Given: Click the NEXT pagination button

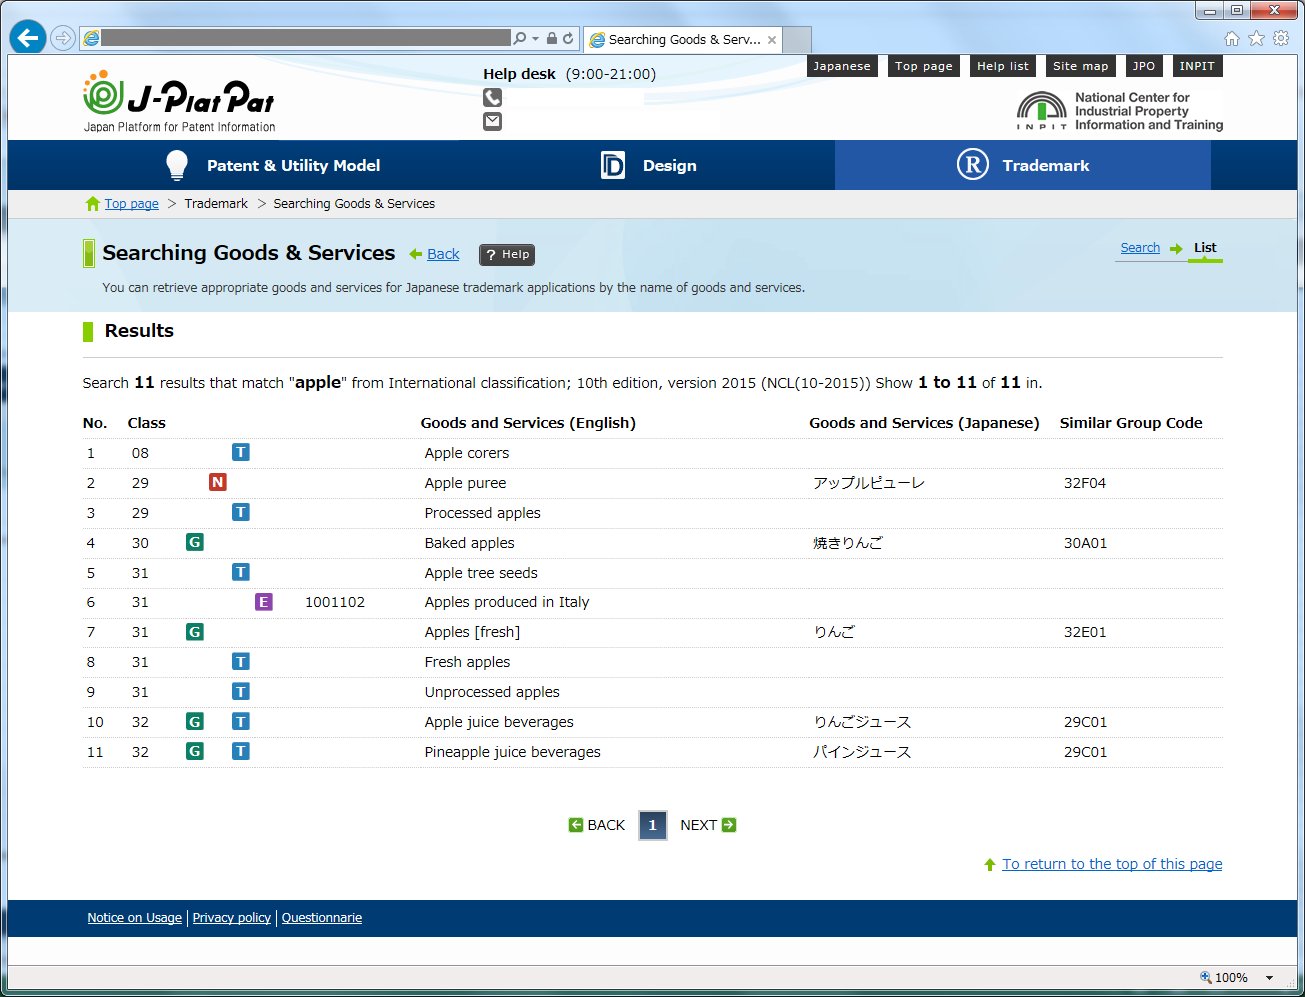Looking at the screenshot, I should 707,824.
